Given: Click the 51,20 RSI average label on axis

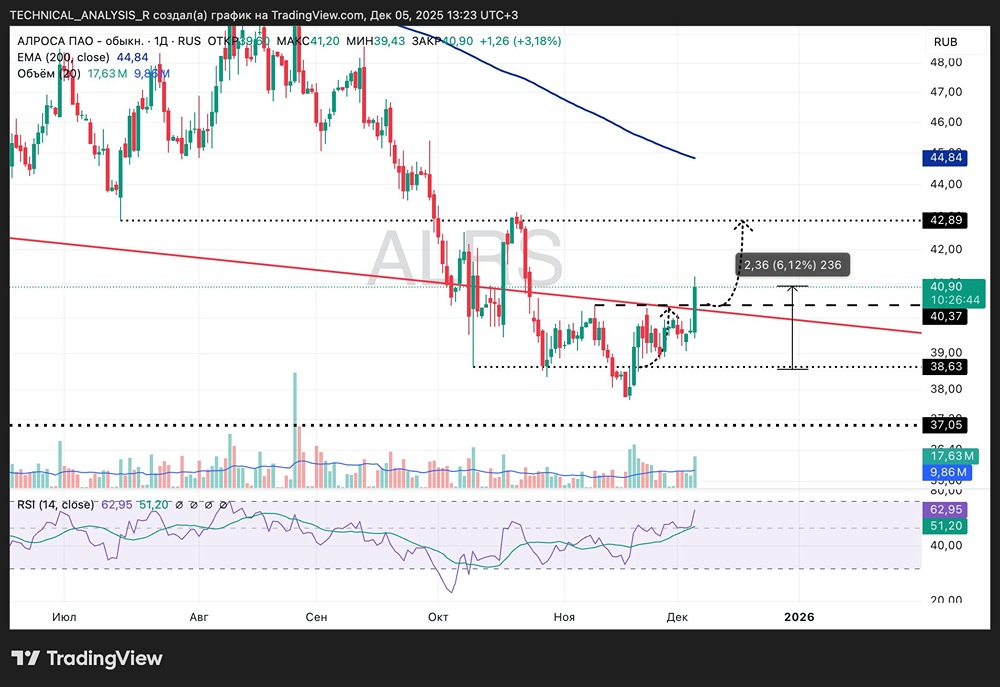Looking at the screenshot, I should 945,526.
